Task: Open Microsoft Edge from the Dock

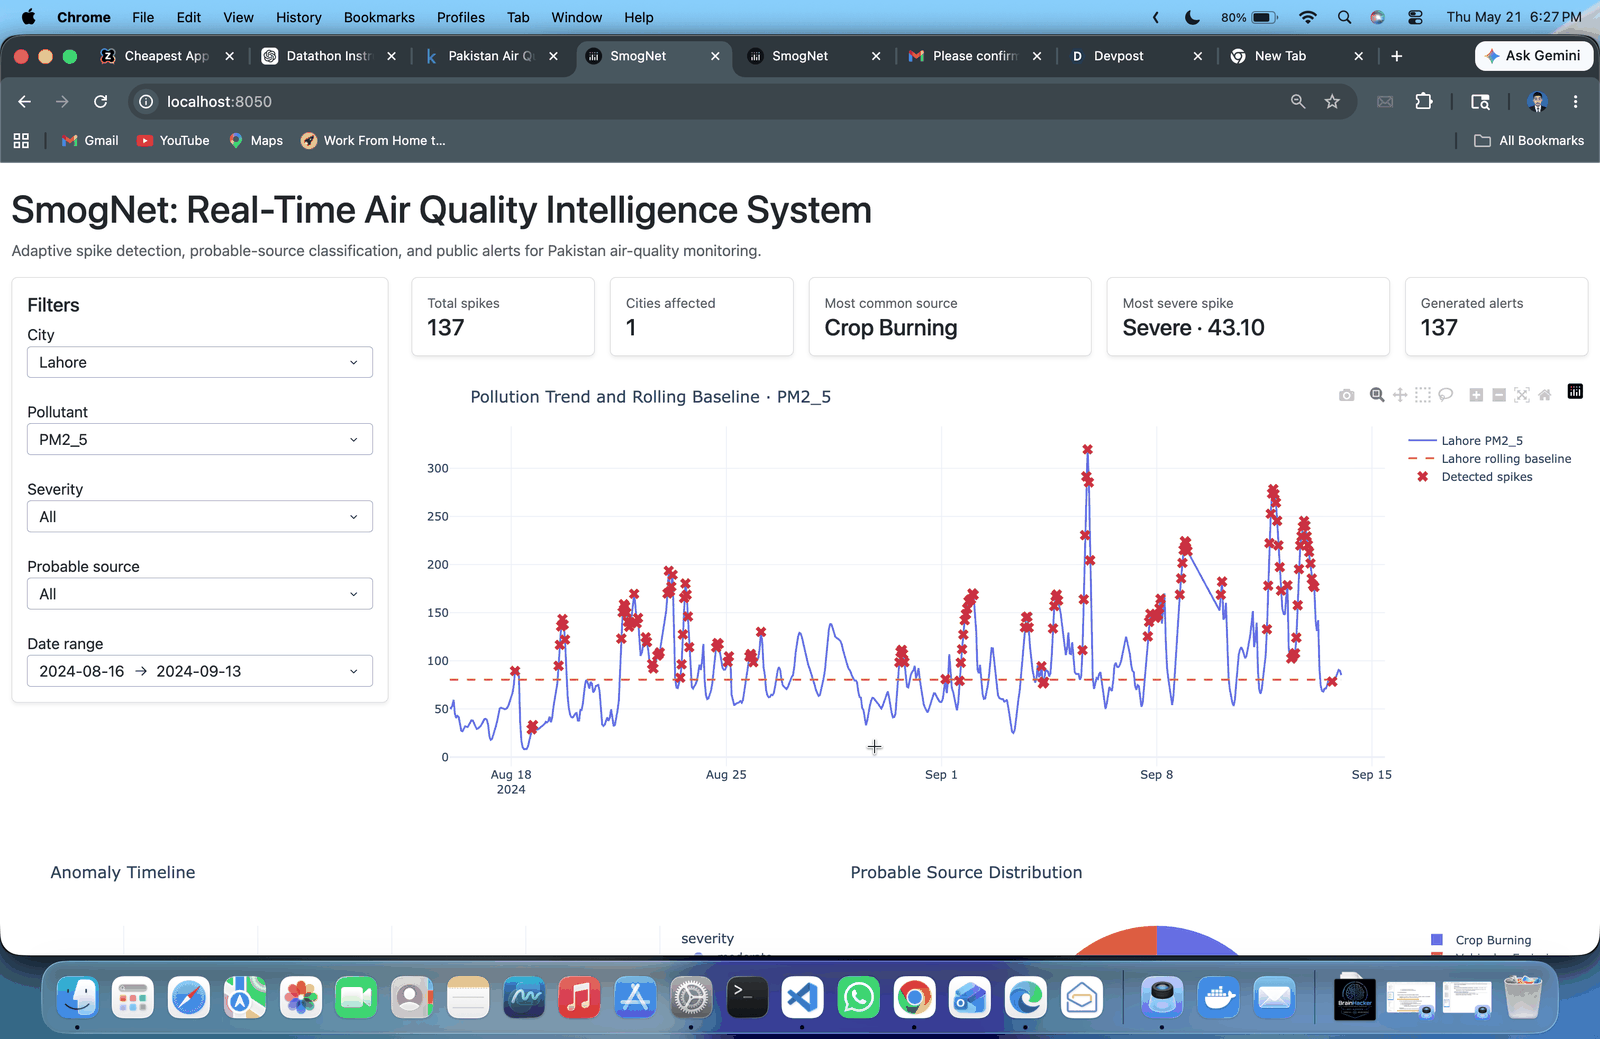Action: [x=1026, y=997]
